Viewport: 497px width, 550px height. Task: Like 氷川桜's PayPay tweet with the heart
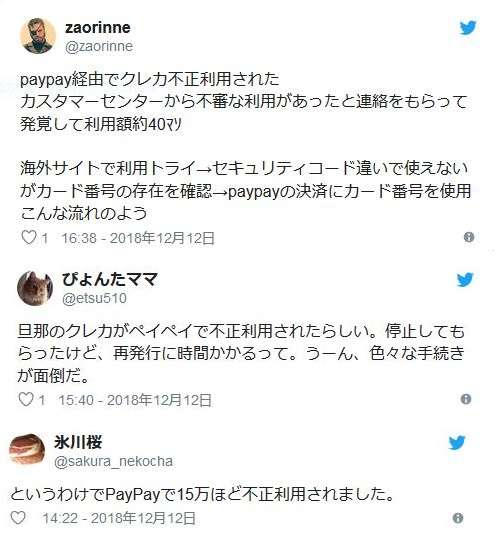[x=18, y=518]
